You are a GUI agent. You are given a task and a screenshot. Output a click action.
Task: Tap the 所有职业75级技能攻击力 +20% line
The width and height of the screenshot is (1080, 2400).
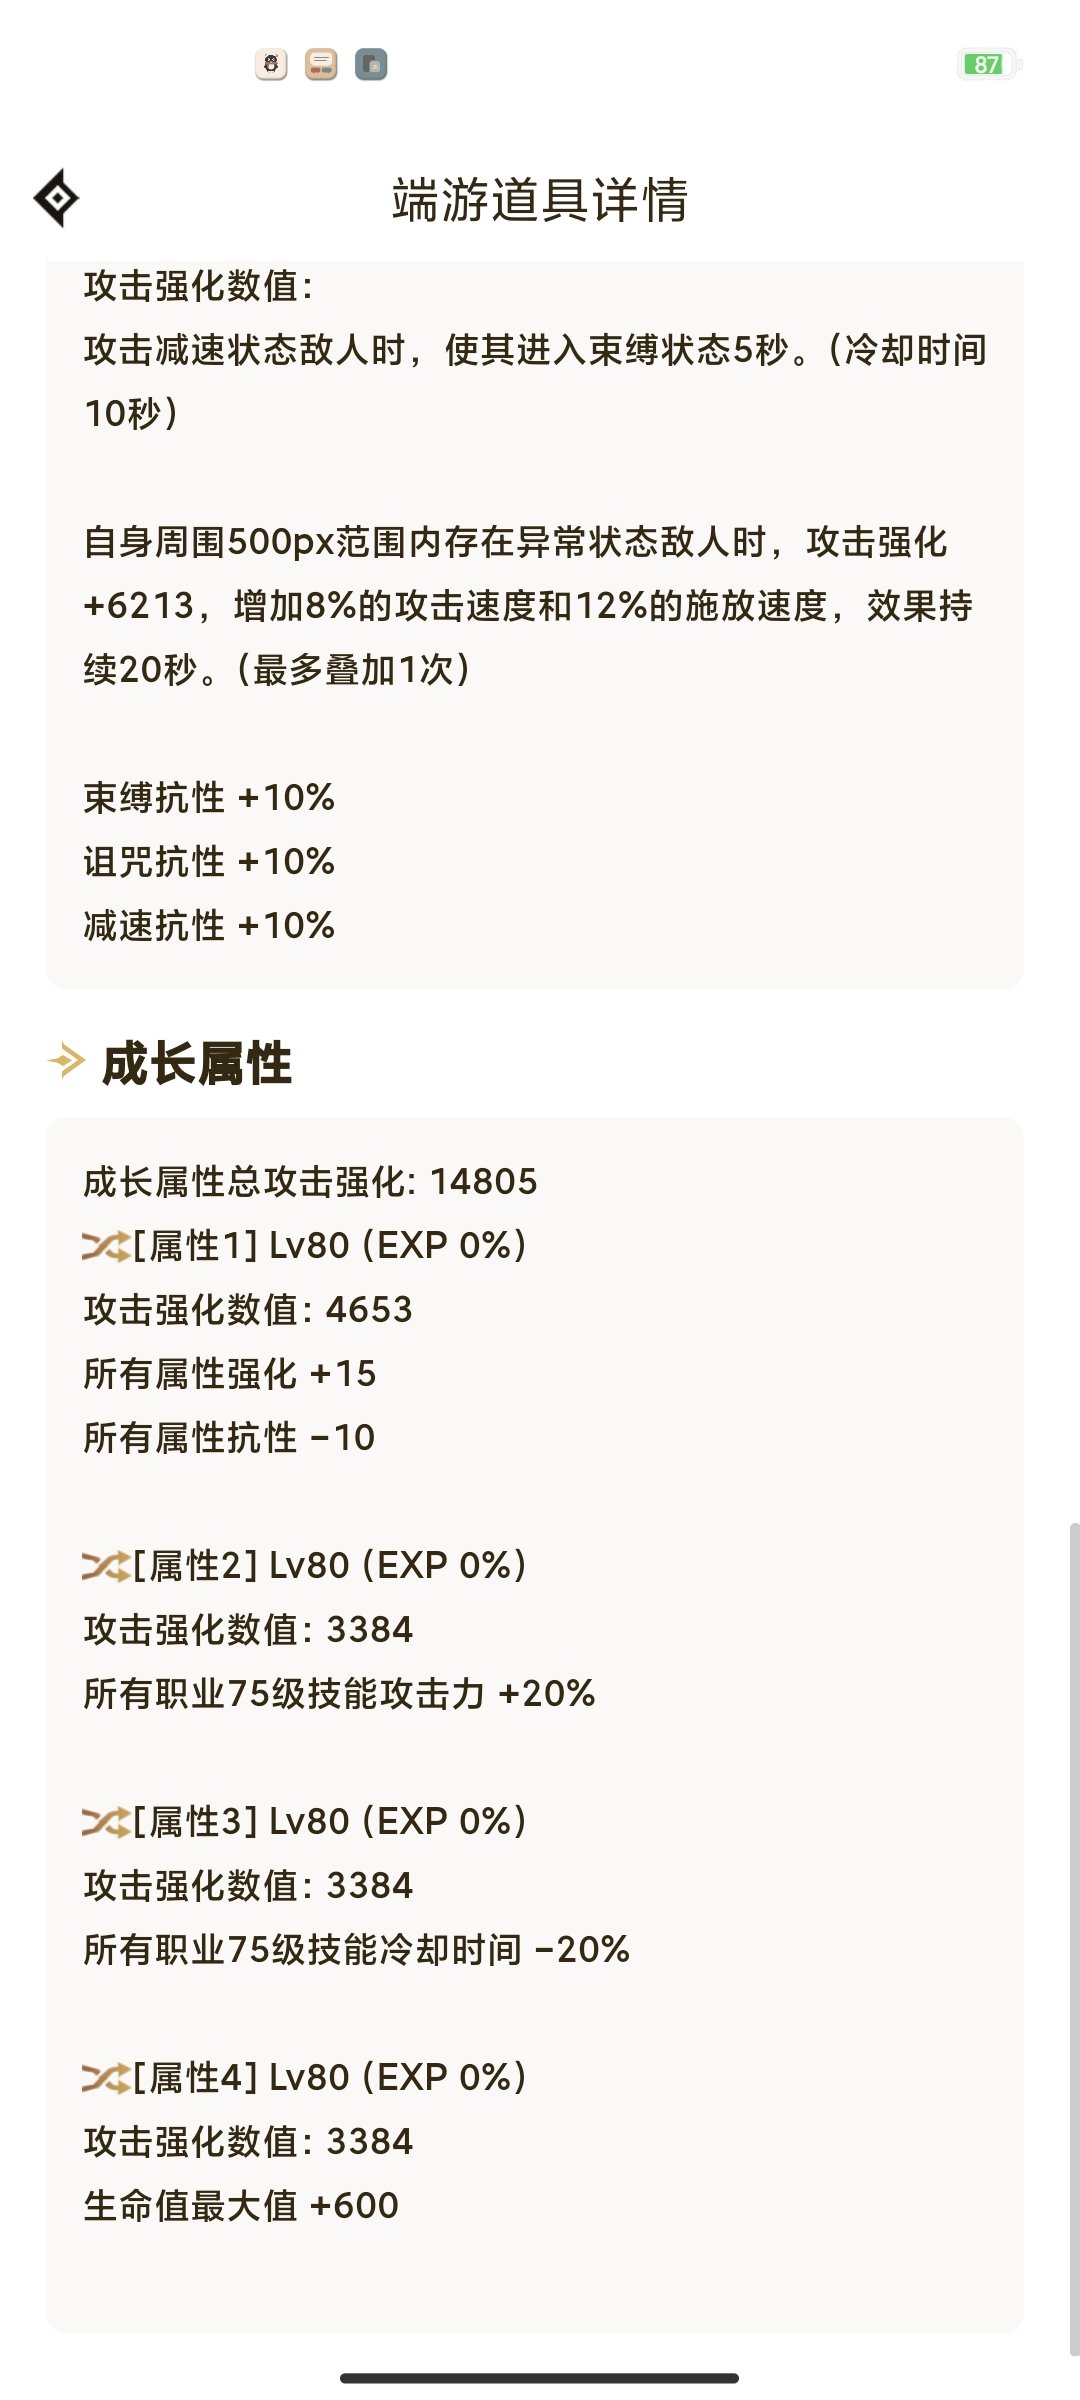coord(339,1694)
